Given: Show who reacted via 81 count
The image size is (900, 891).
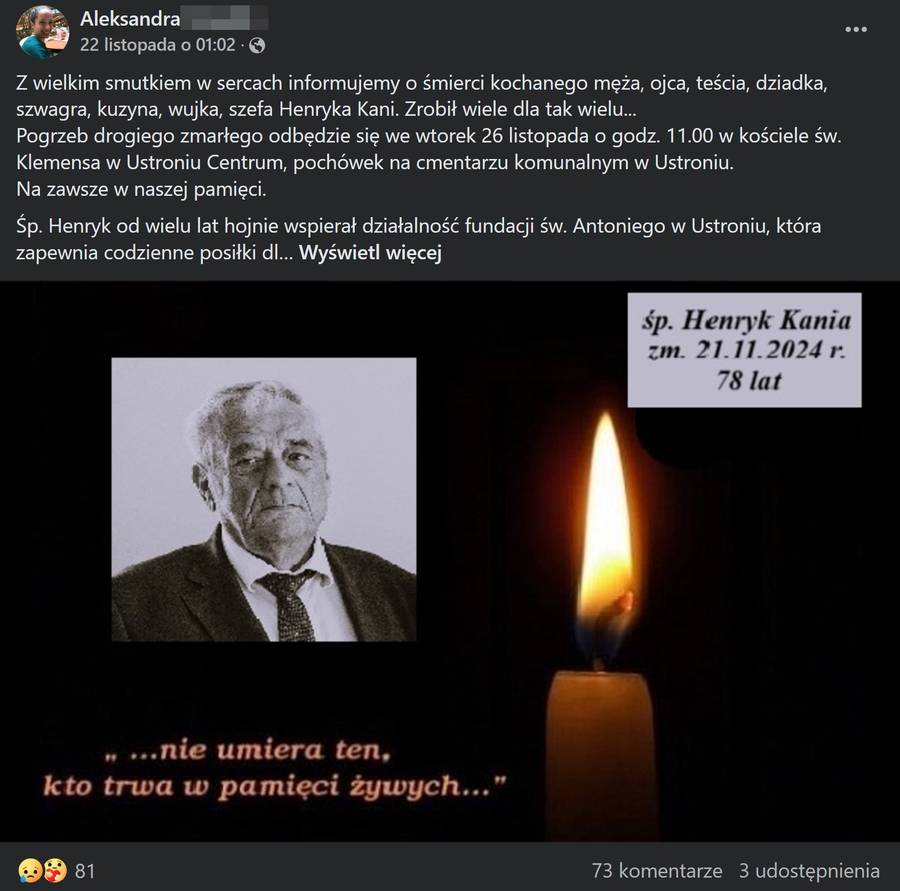Looking at the screenshot, I should [84, 871].
